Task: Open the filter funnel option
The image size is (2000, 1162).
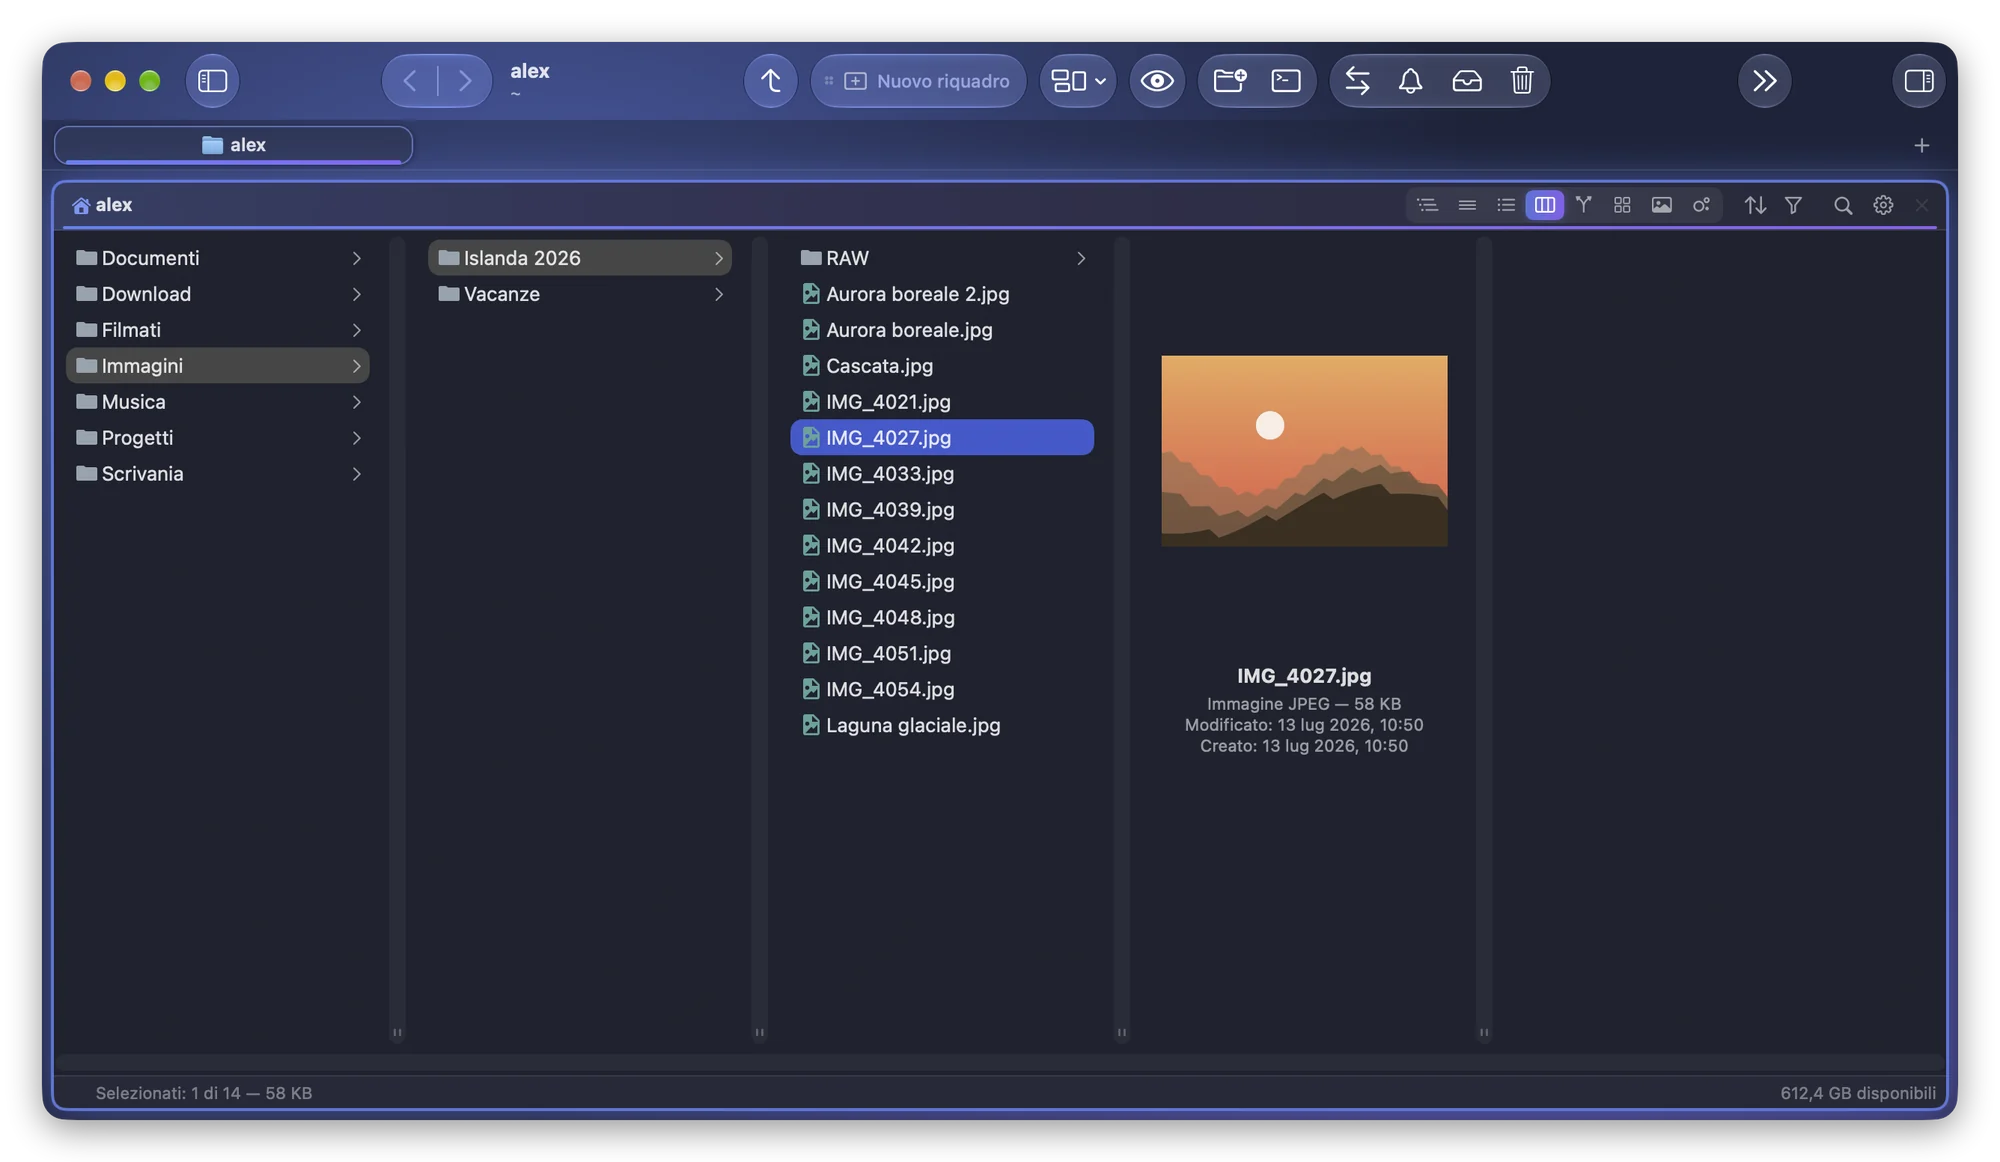Action: click(1793, 205)
